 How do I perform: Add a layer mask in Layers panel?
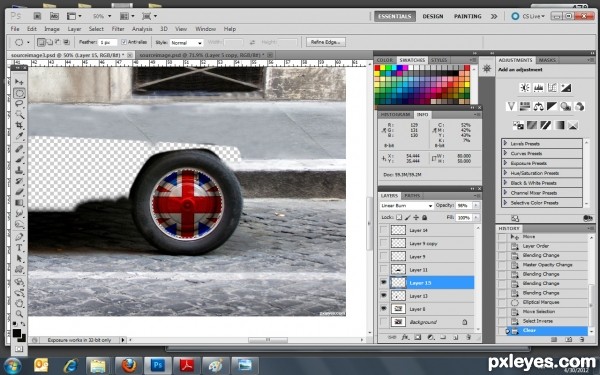[417, 338]
